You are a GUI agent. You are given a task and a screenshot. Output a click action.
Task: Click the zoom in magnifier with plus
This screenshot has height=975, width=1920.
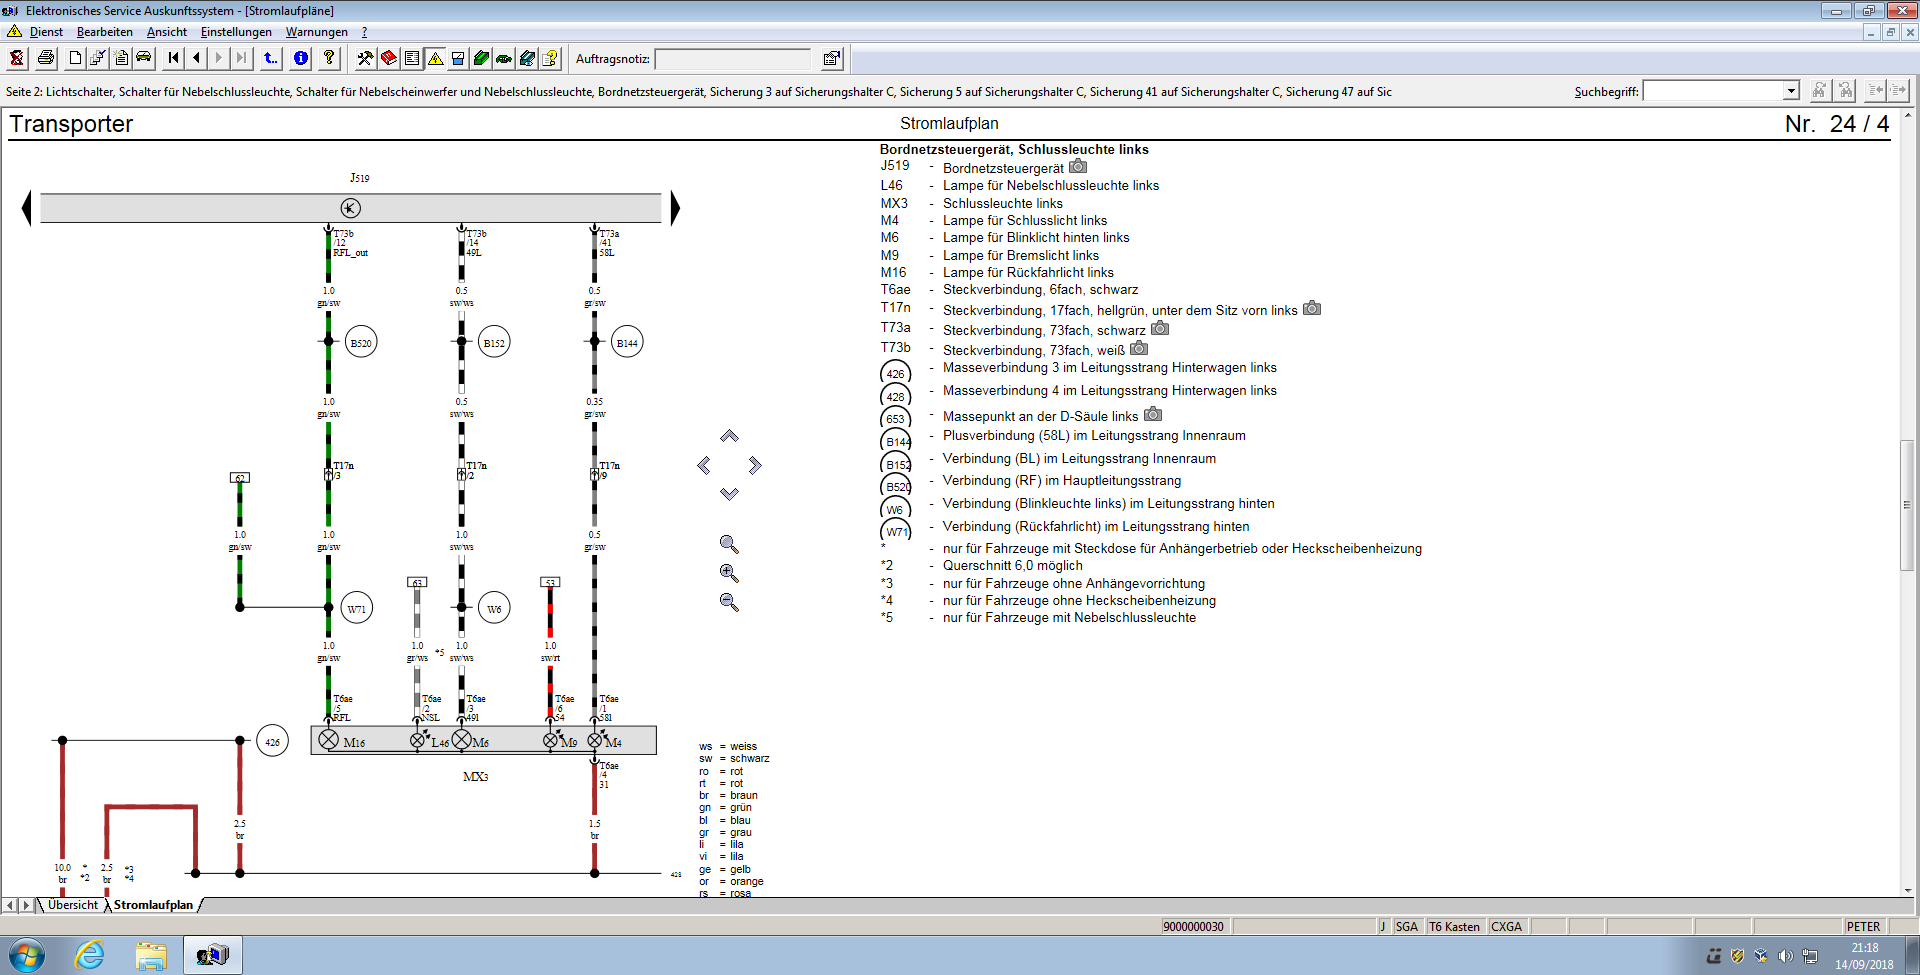(x=729, y=573)
